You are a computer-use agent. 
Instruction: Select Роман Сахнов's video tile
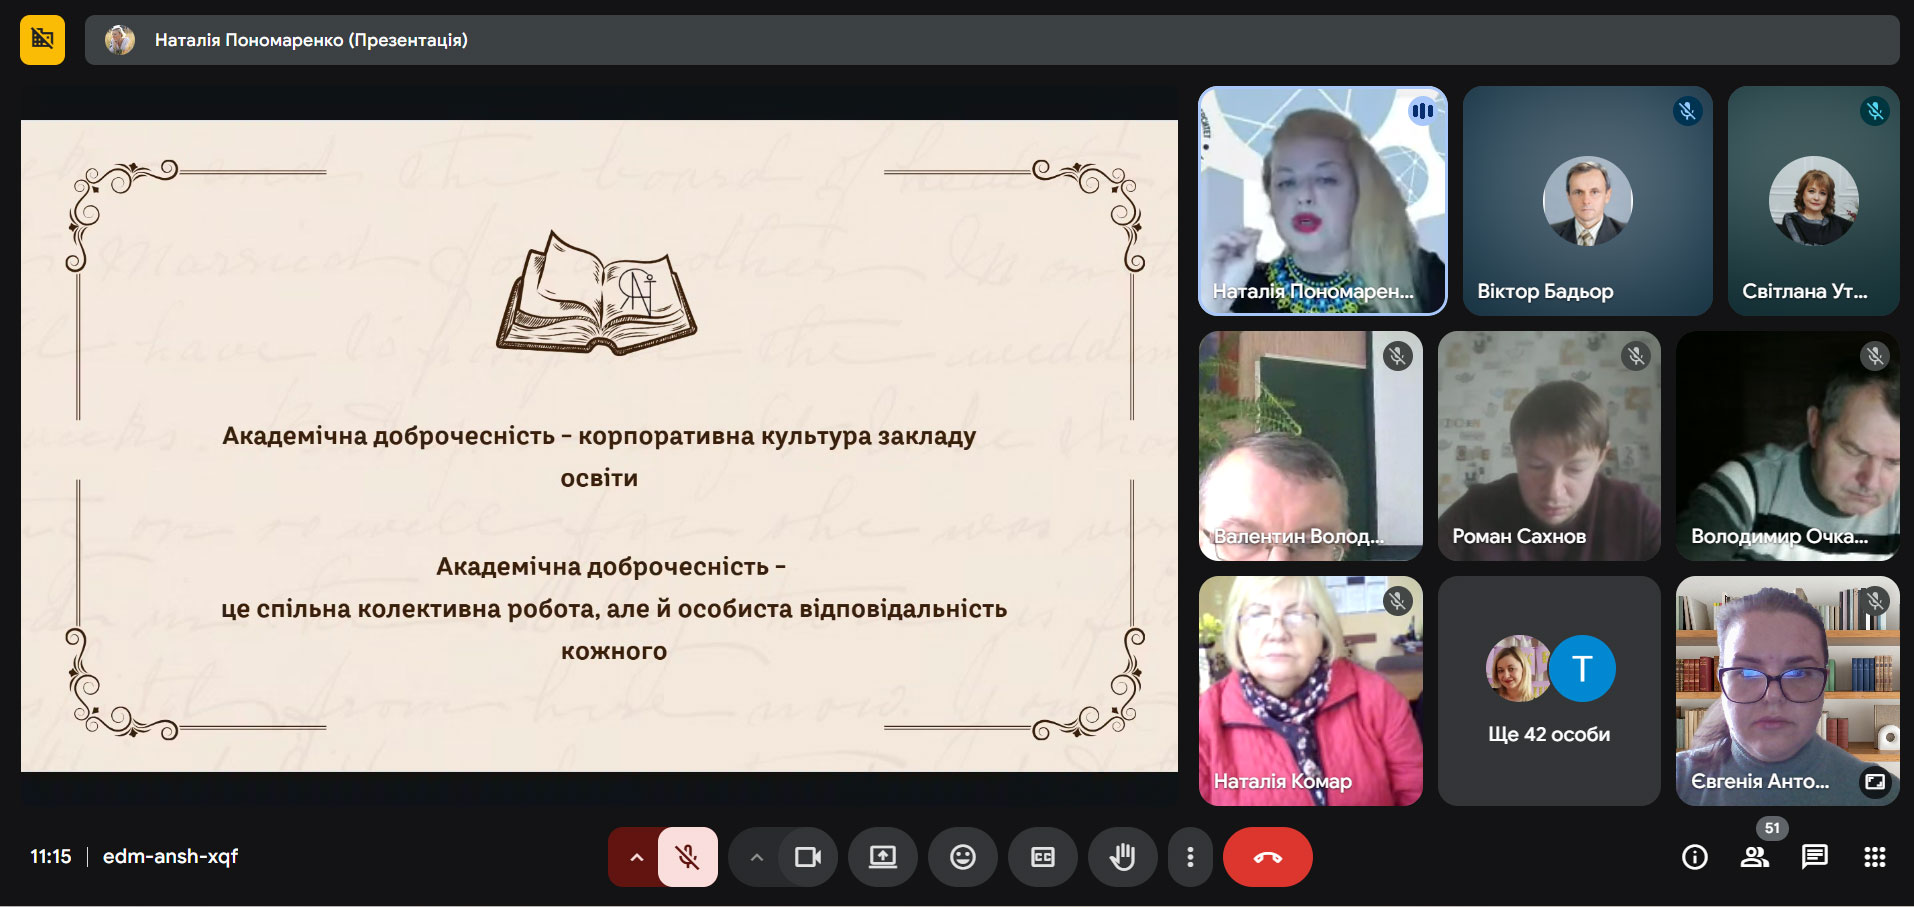(x=1548, y=445)
